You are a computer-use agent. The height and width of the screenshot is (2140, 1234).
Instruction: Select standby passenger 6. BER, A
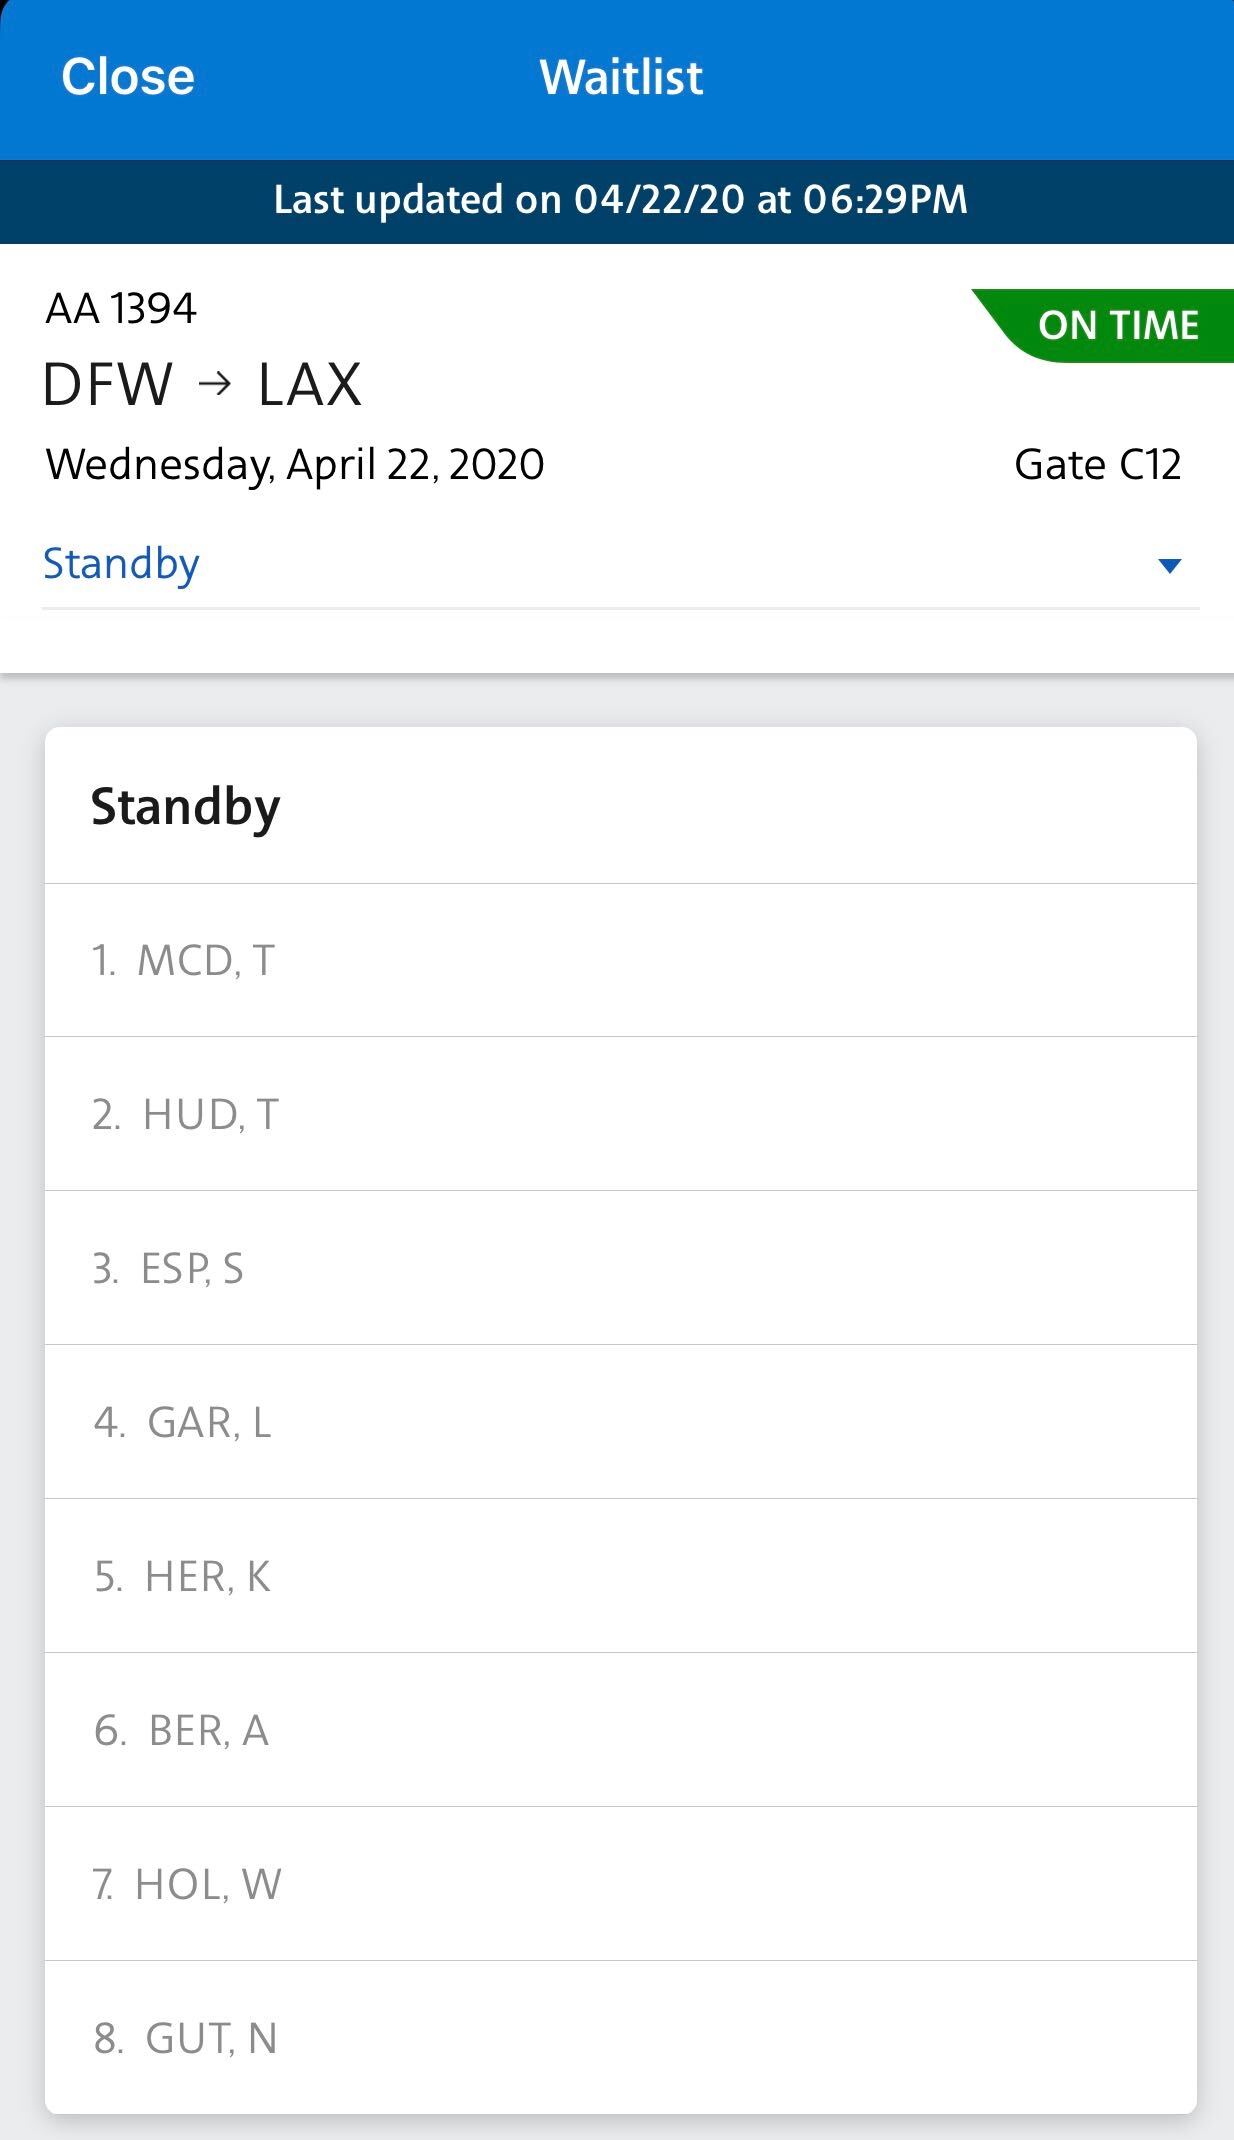(621, 1730)
